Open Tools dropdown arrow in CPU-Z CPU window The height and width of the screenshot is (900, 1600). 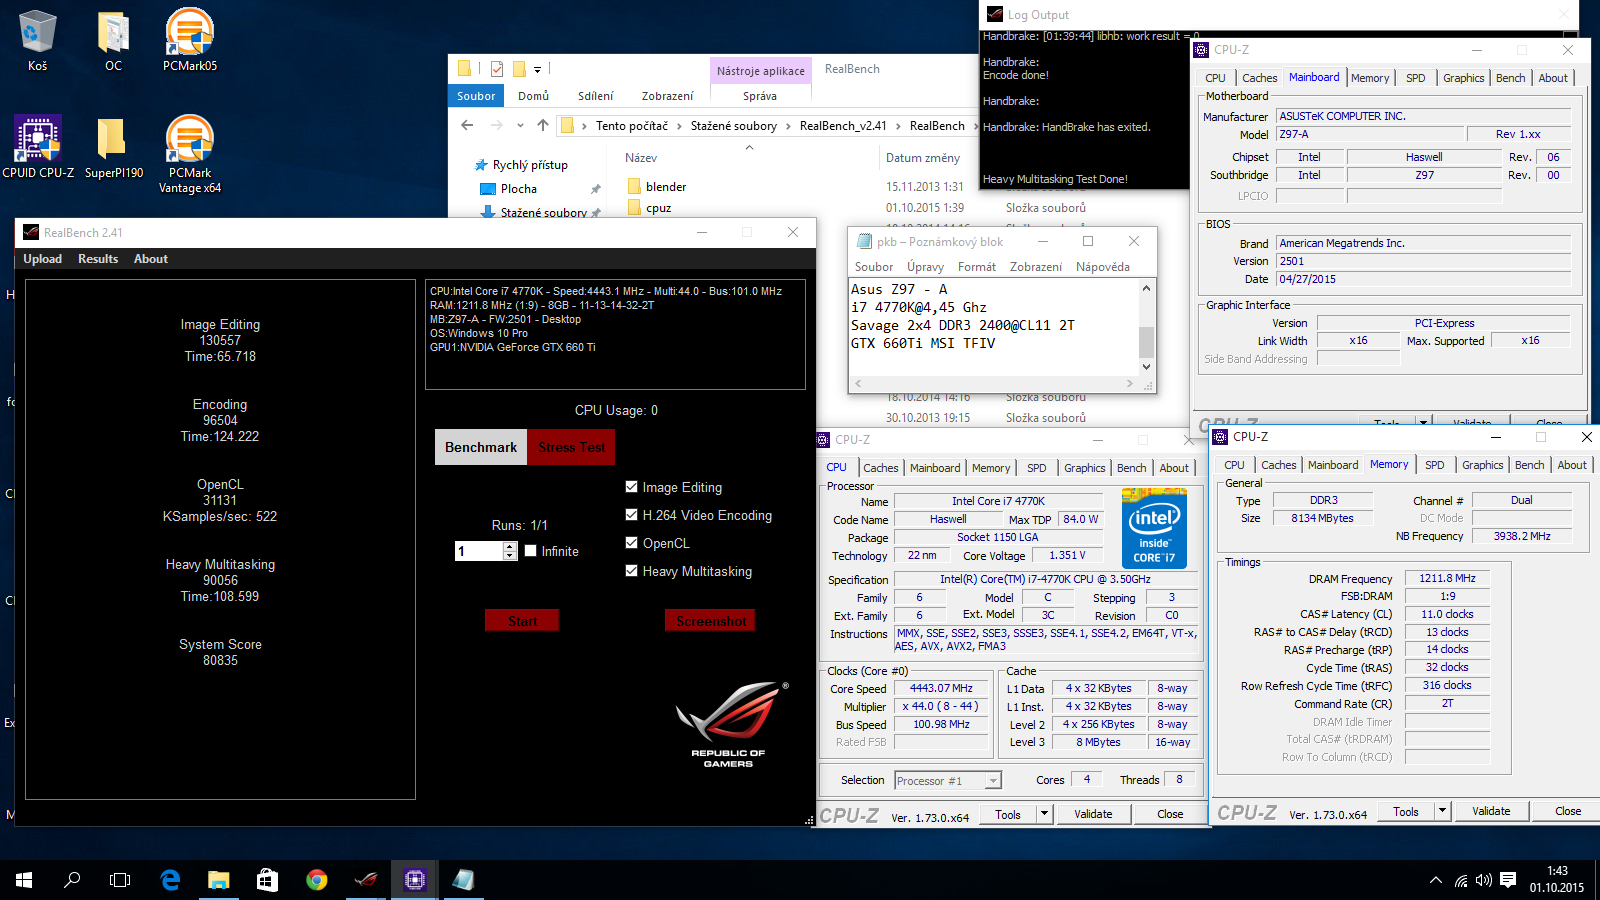coord(1044,814)
